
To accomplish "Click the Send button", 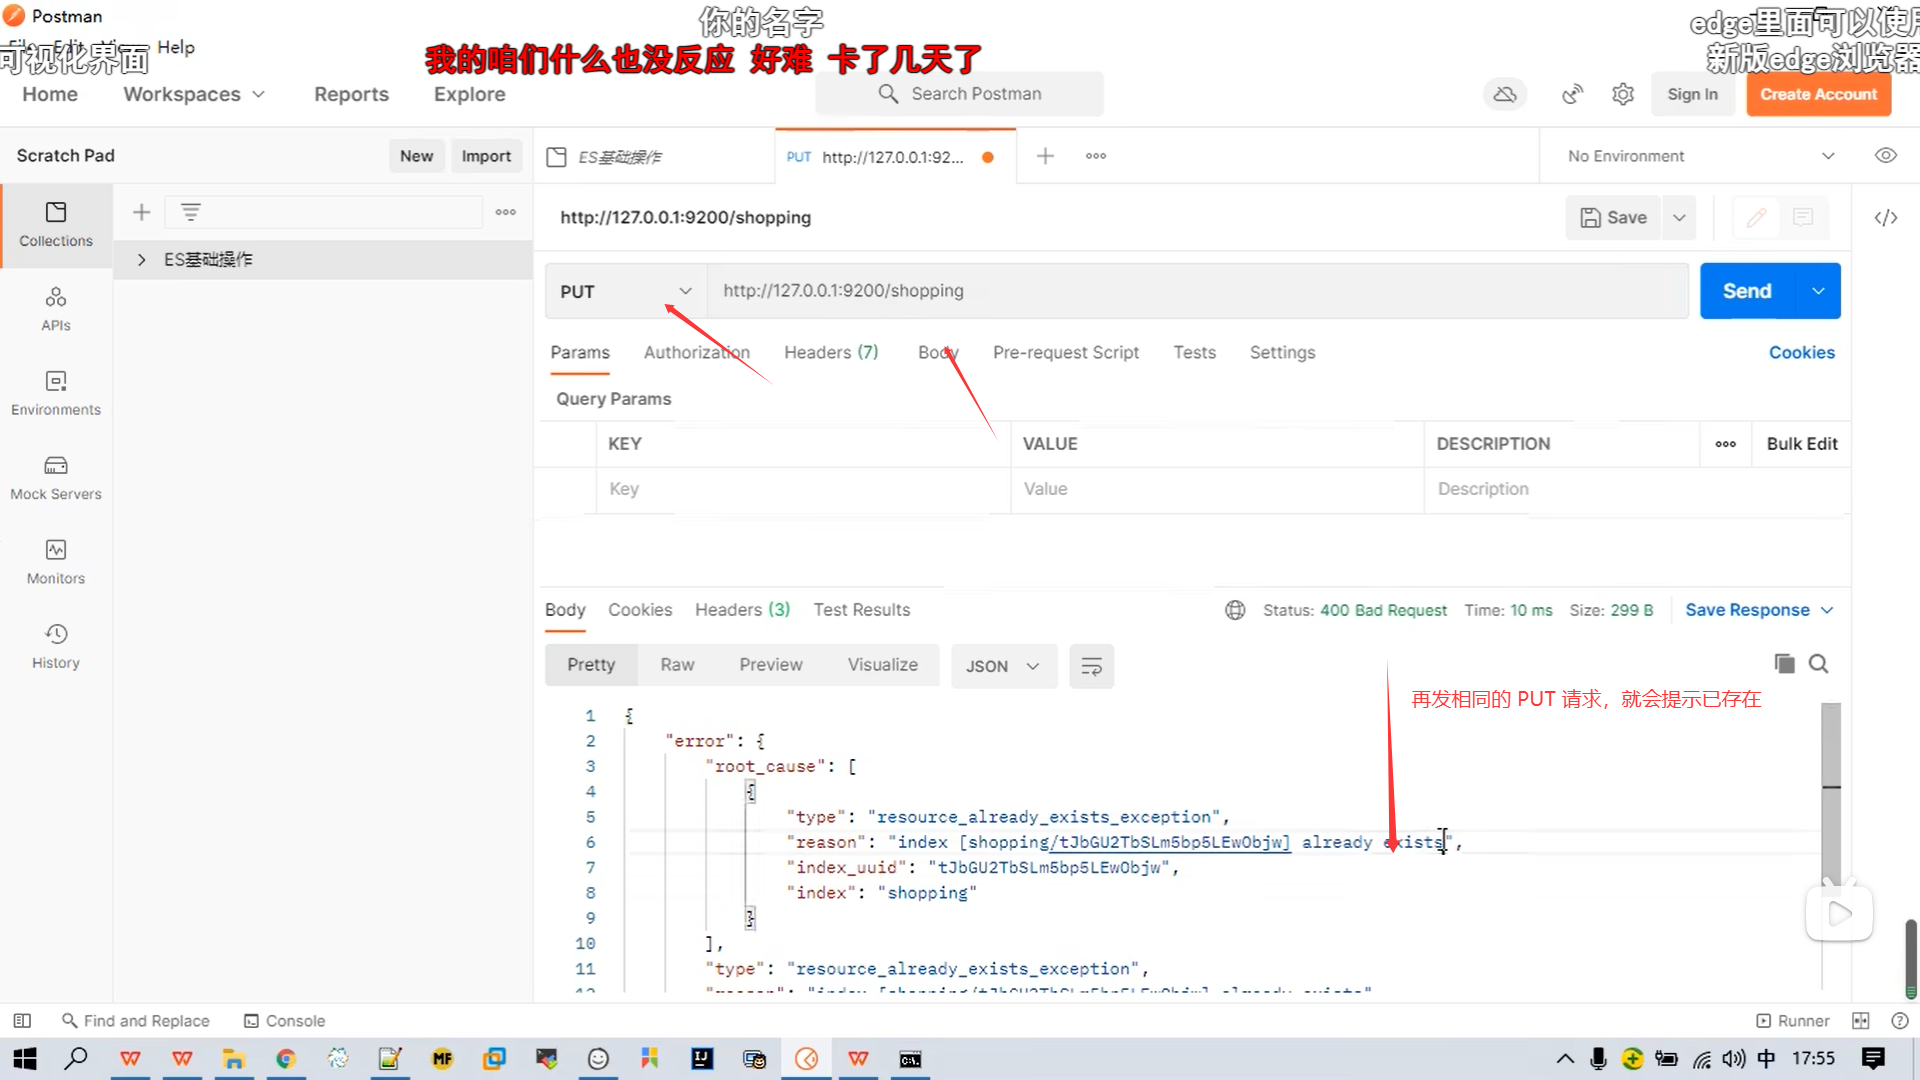I will point(1747,291).
